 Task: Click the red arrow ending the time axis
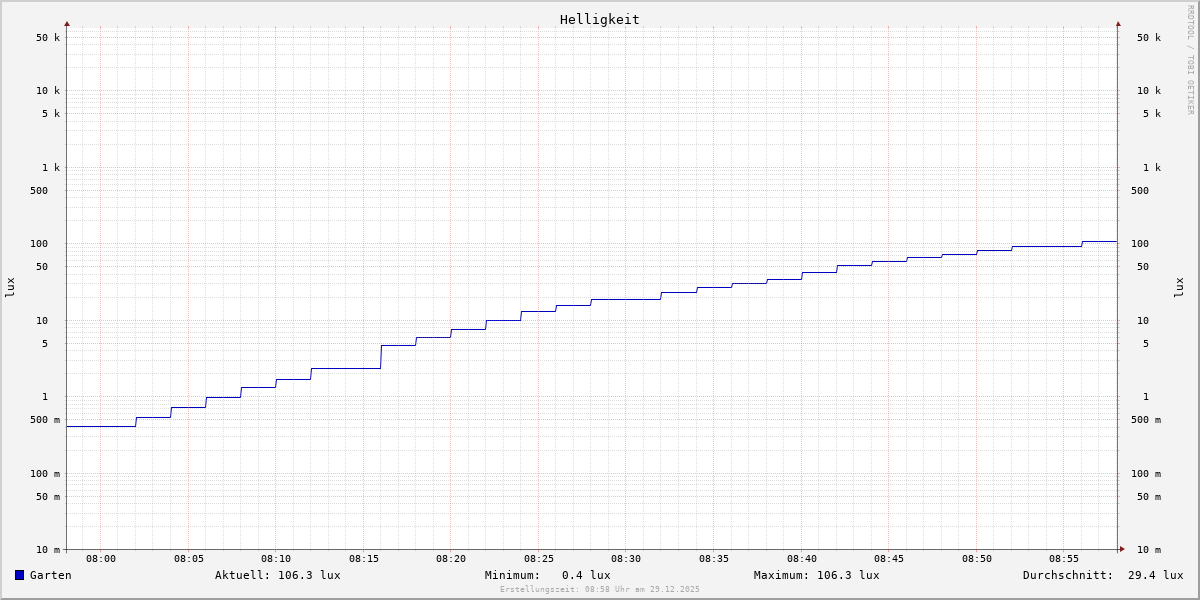[x=1122, y=549]
